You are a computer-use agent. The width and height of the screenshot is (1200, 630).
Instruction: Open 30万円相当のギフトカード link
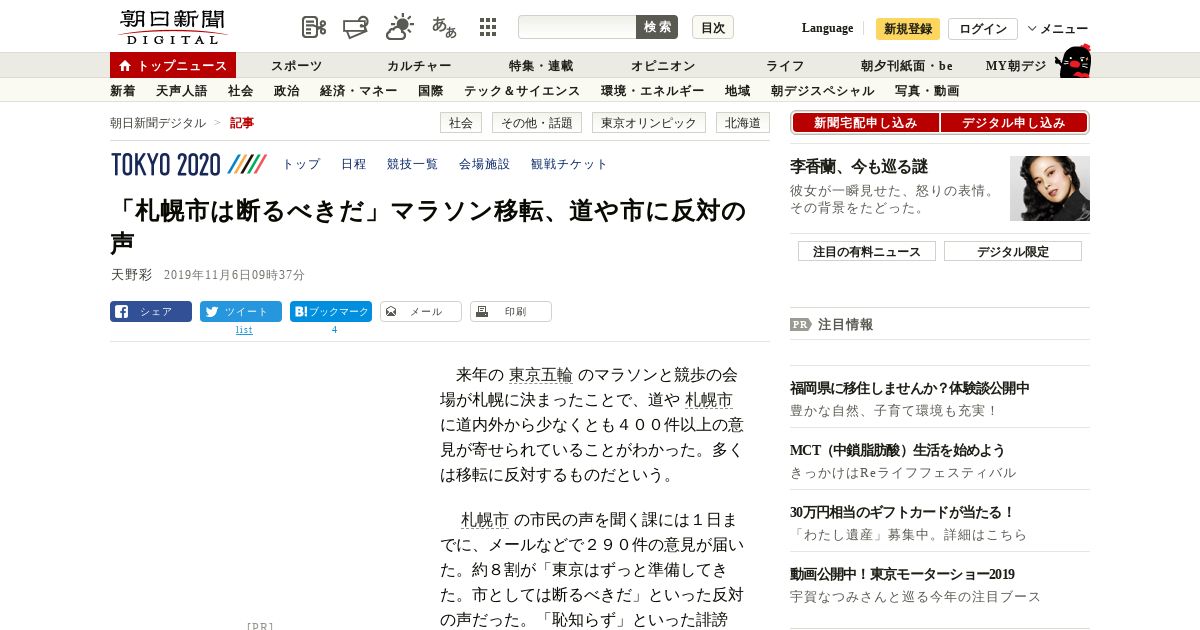click(903, 512)
